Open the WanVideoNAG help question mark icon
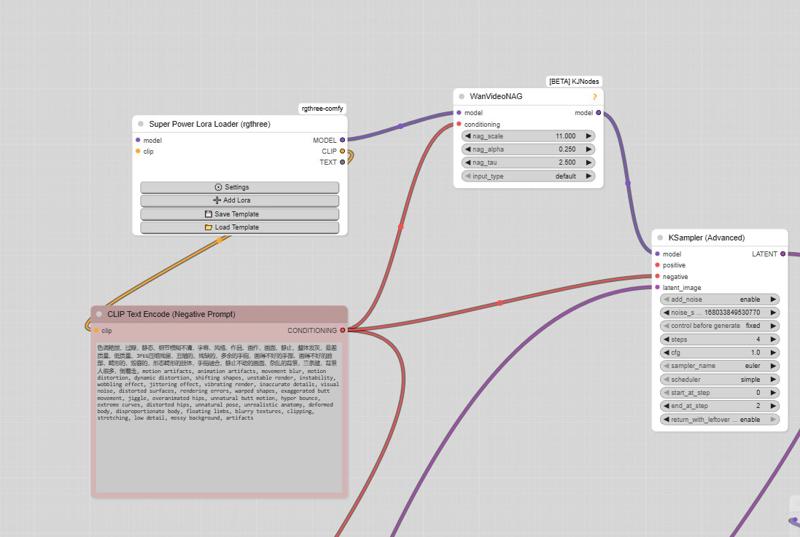 click(594, 96)
